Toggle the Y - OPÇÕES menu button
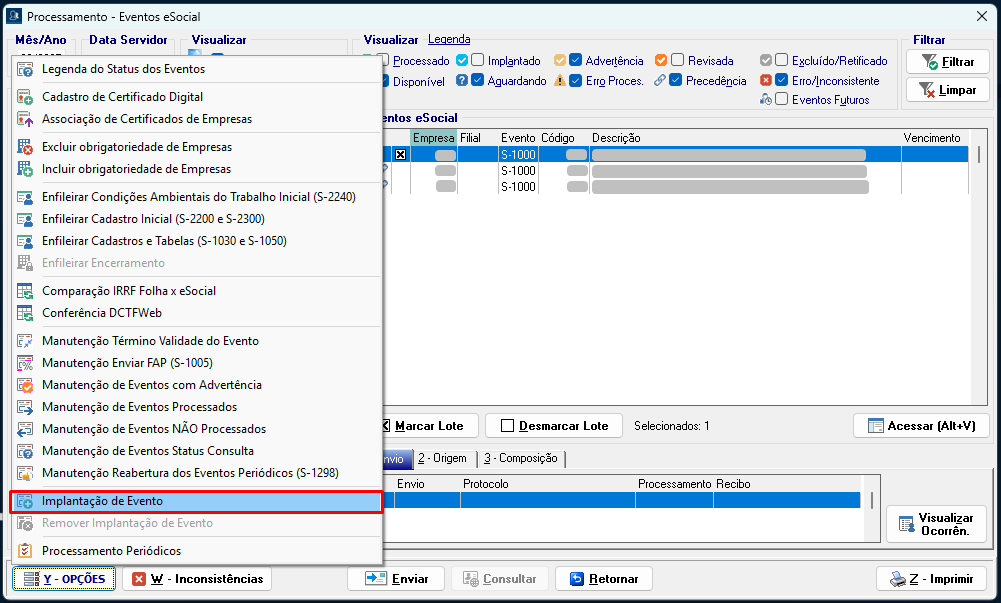The image size is (1001, 603). (x=65, y=579)
